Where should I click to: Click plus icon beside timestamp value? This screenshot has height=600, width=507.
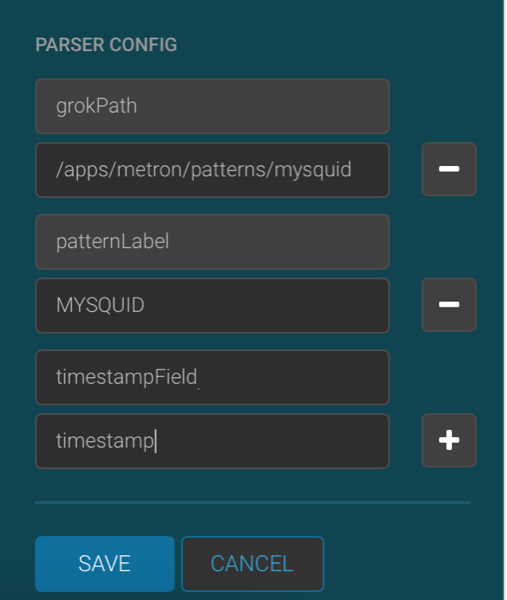449,440
